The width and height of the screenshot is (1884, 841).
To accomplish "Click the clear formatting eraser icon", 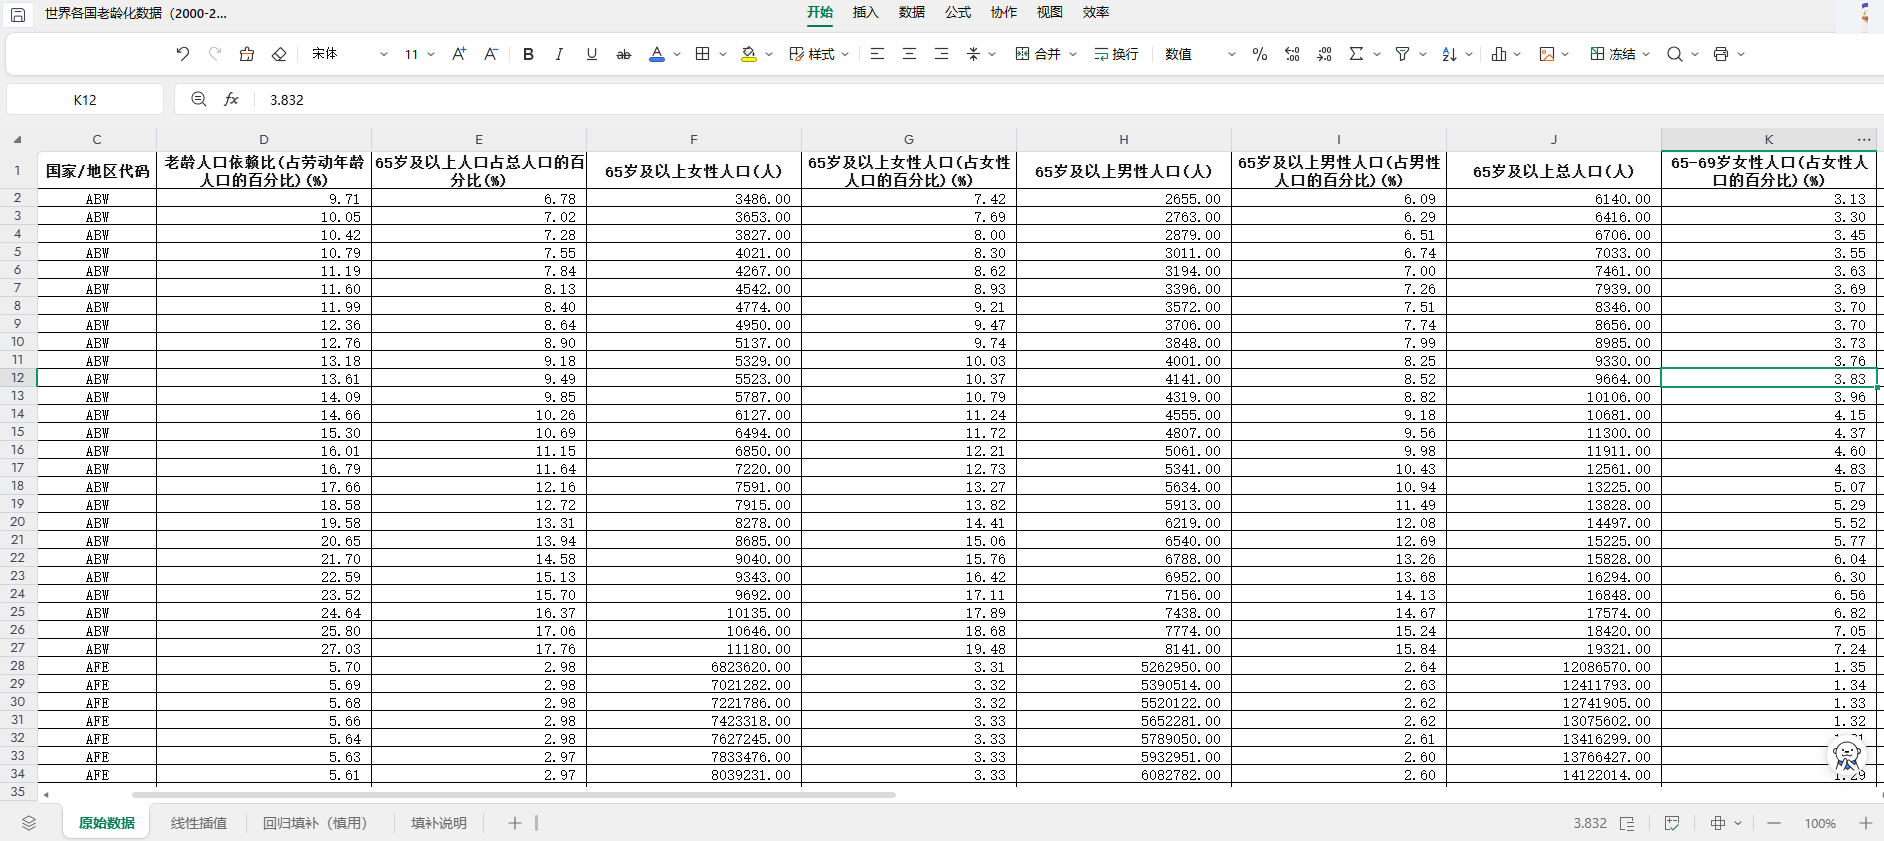I will tap(279, 54).
